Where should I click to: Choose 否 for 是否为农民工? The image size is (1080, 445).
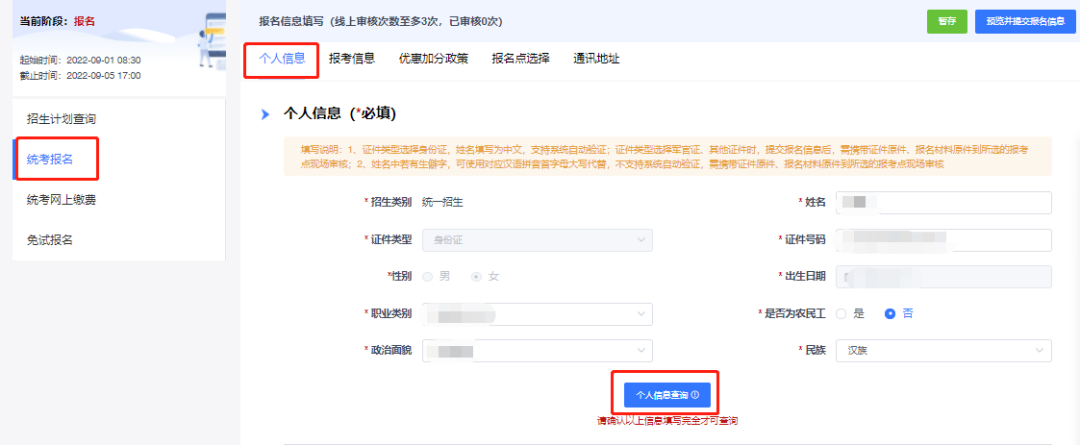pos(889,313)
